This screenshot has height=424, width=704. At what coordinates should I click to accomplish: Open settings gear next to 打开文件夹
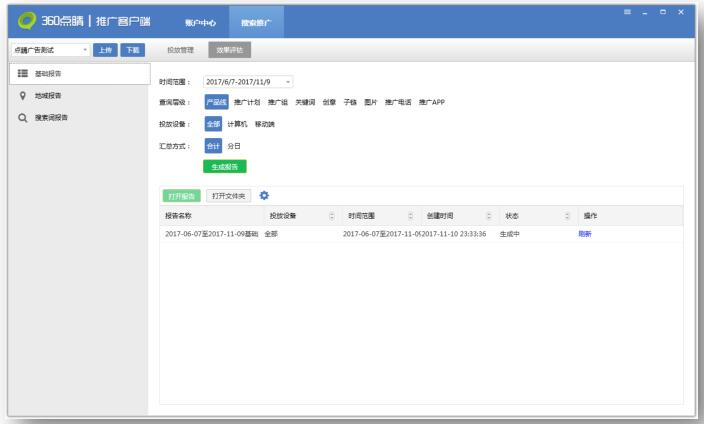[x=265, y=195]
